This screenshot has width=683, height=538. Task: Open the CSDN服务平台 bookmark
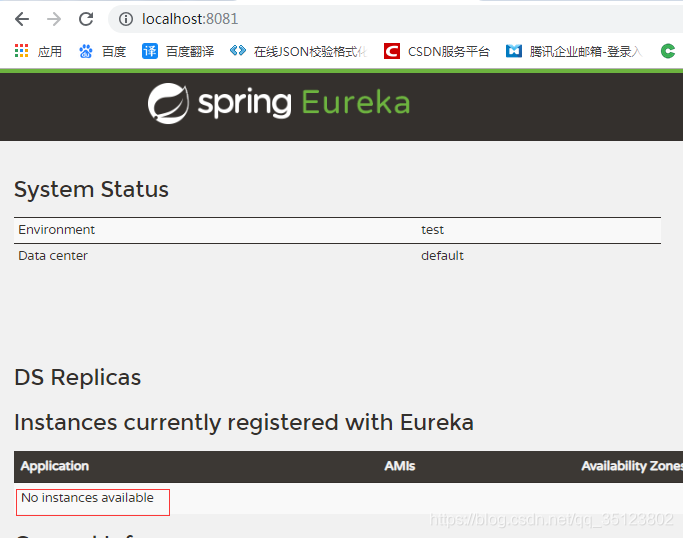pos(437,51)
